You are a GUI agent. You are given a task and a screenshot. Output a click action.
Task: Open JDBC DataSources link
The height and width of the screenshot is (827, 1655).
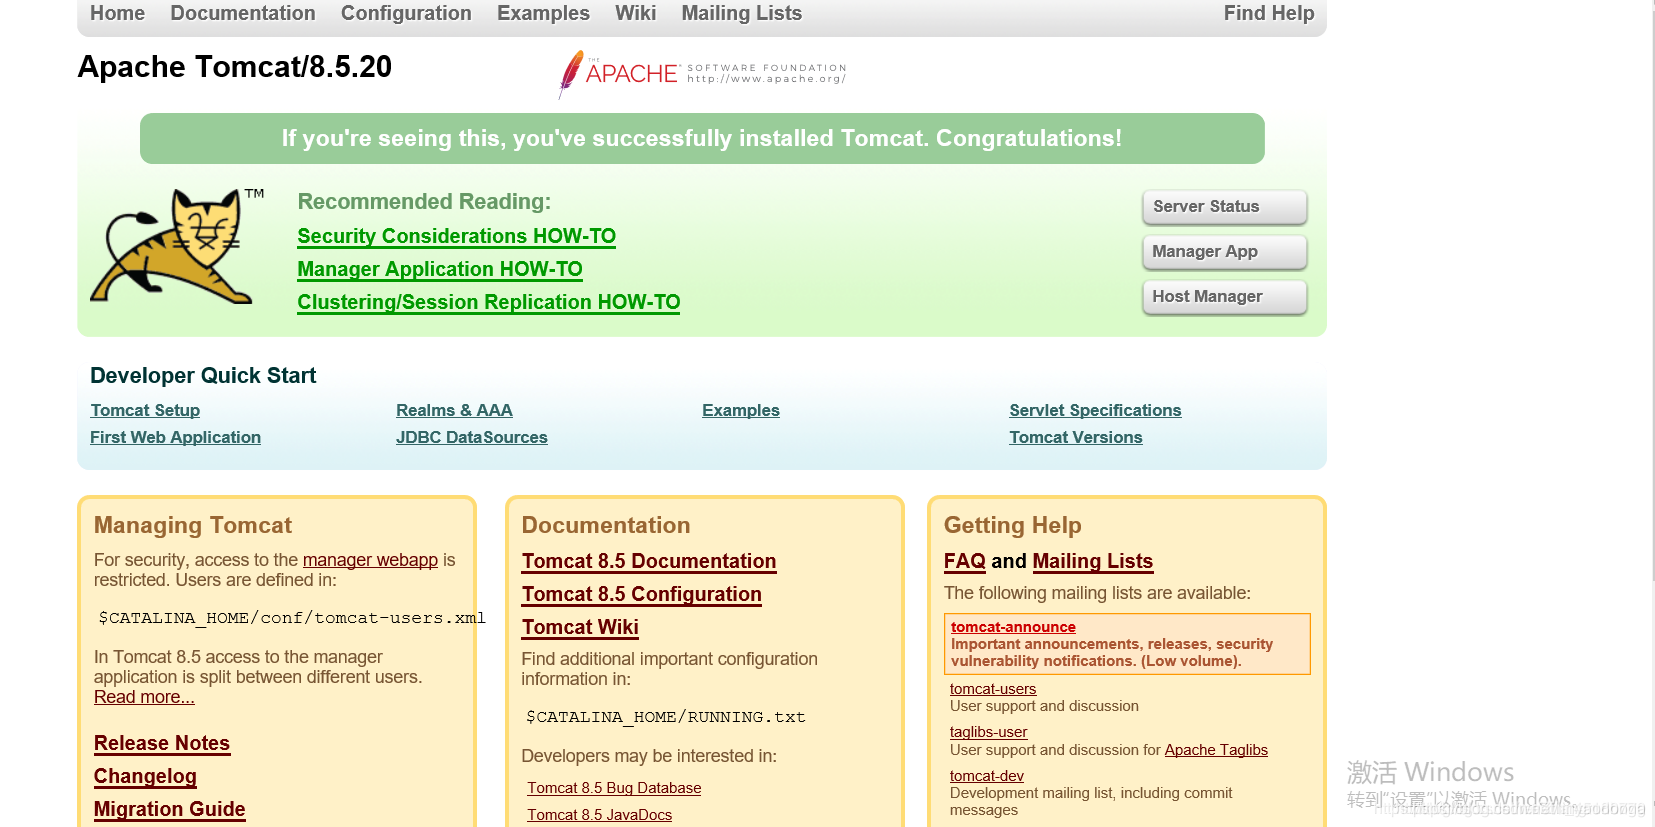point(472,437)
